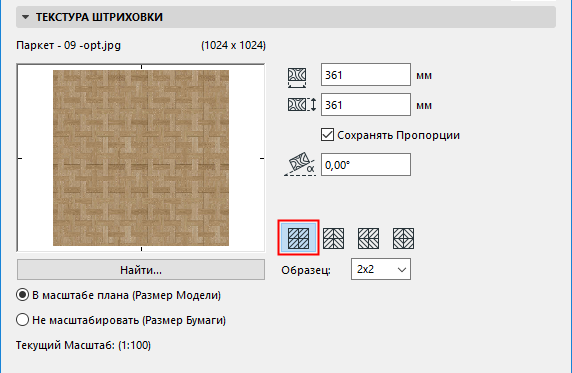The width and height of the screenshot is (572, 373).
Task: Select the first plain tile pattern icon
Action: [x=298, y=238]
